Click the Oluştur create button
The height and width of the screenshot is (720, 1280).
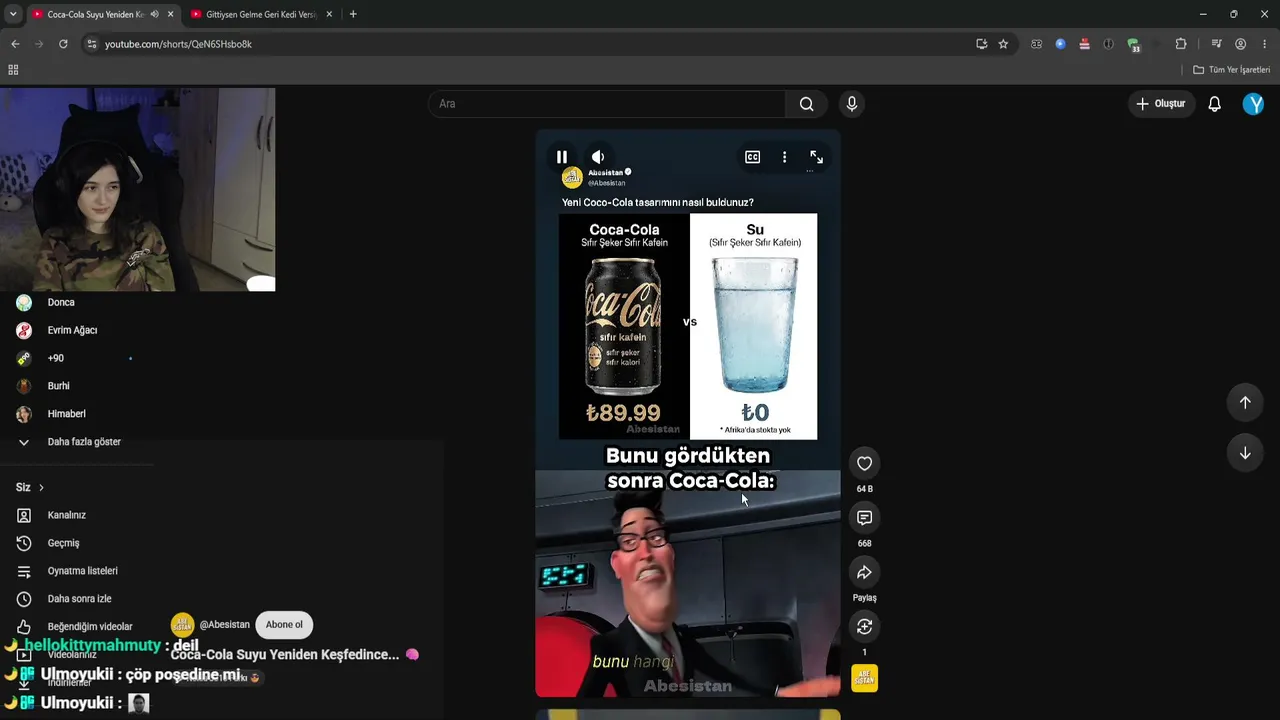coord(1160,104)
